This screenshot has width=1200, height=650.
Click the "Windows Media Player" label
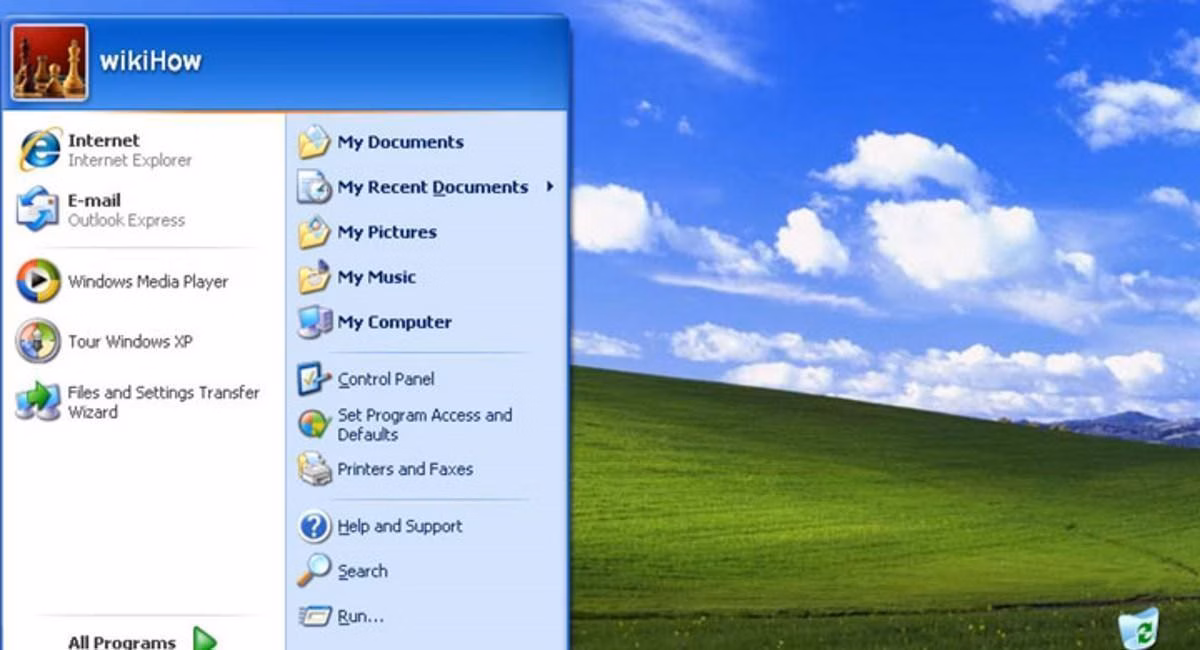(148, 282)
